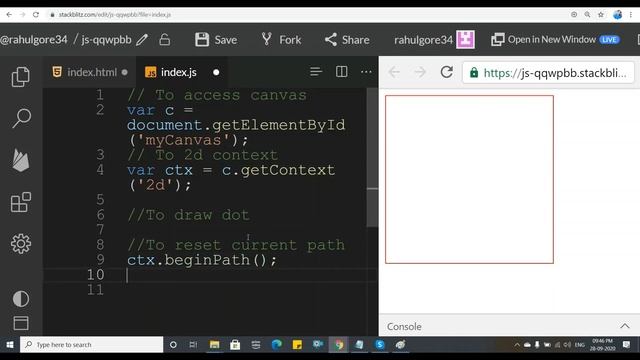
Task: Click unsaved dot on index.js tab
Action: [216, 72]
